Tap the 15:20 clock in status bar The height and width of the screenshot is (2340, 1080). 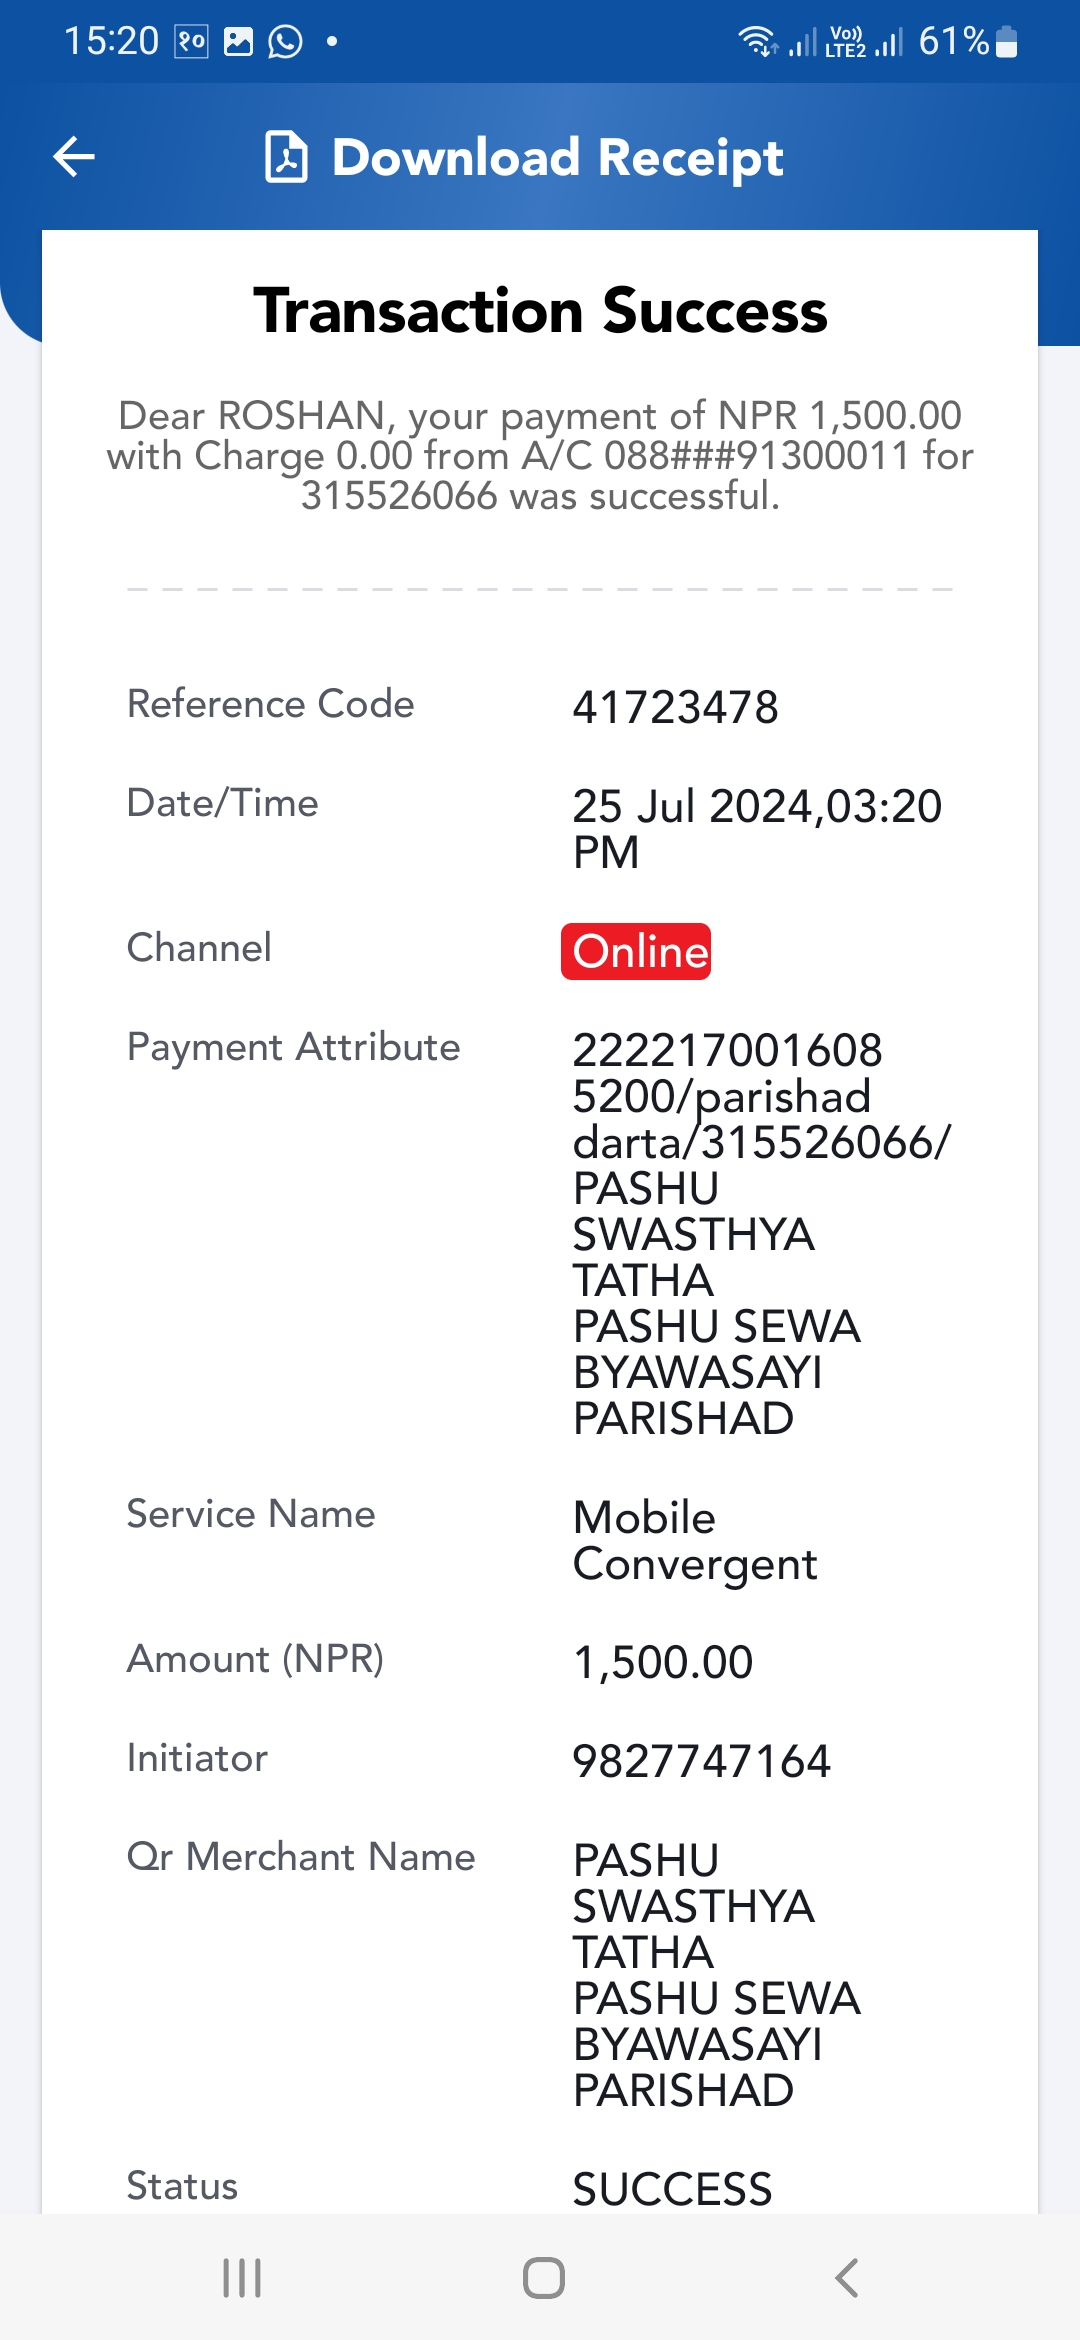[111, 42]
